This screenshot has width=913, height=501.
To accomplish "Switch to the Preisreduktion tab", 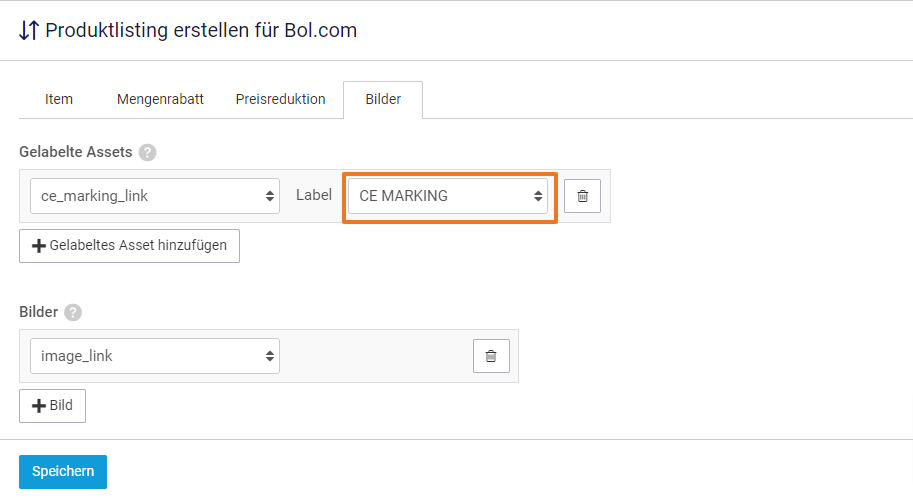I will [x=280, y=100].
